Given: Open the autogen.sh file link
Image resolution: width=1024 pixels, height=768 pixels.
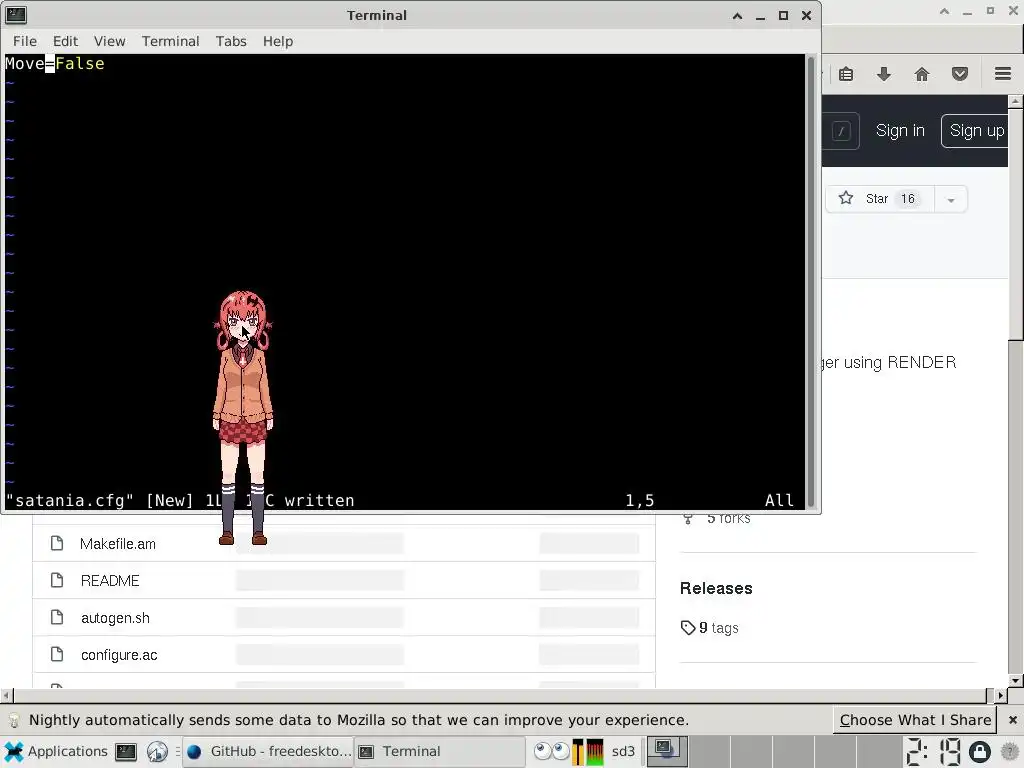Looking at the screenshot, I should pos(115,618).
